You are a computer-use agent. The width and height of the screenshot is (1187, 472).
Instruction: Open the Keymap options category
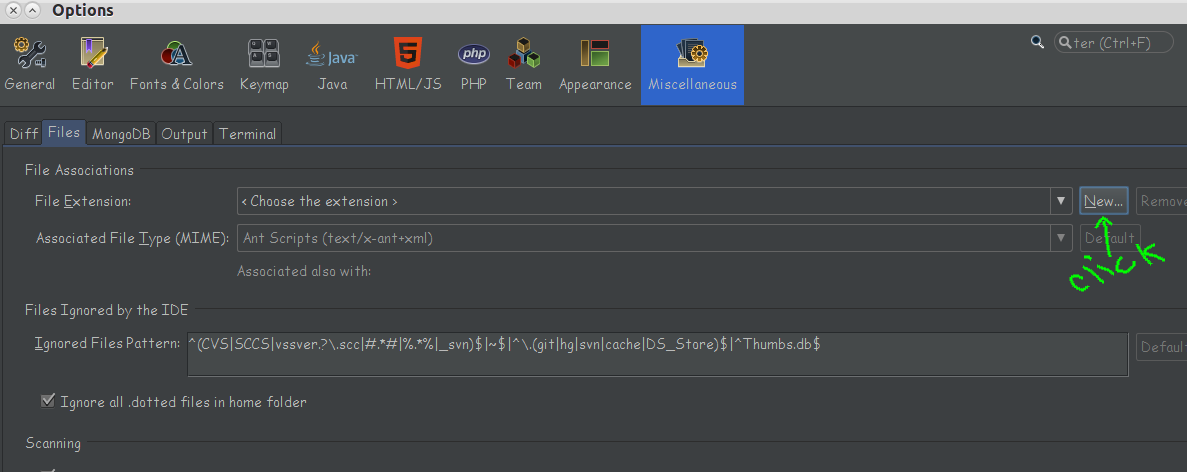point(264,65)
